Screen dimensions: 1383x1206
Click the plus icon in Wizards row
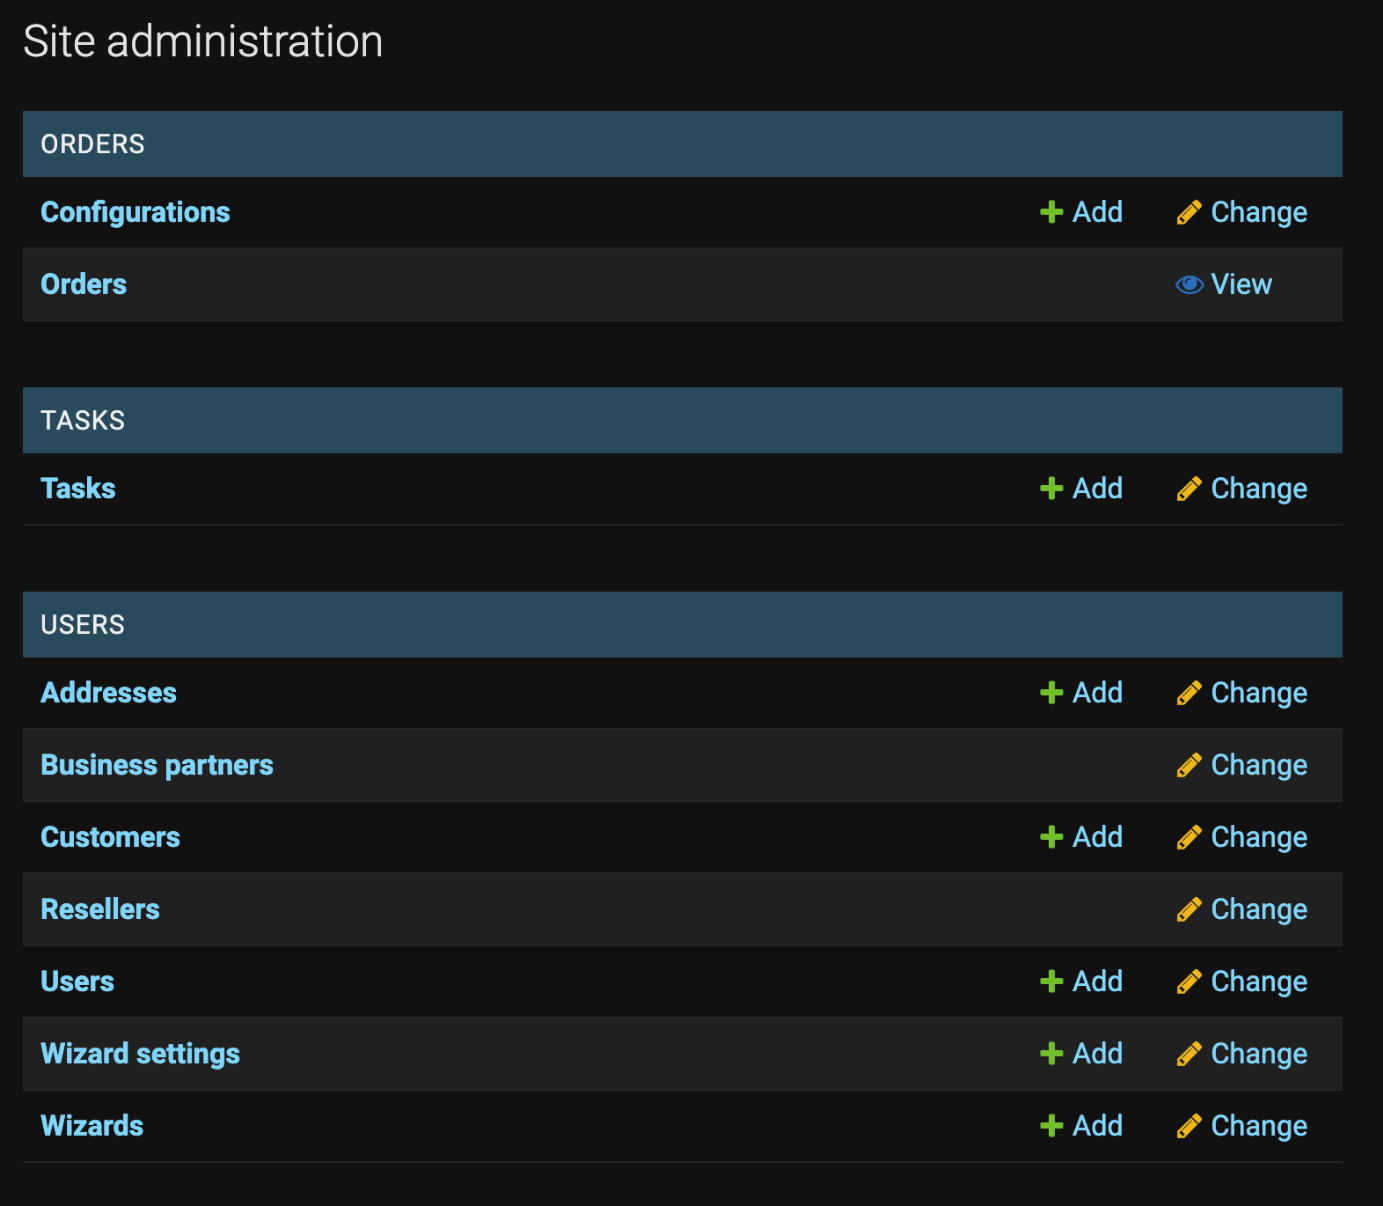pos(1051,1125)
